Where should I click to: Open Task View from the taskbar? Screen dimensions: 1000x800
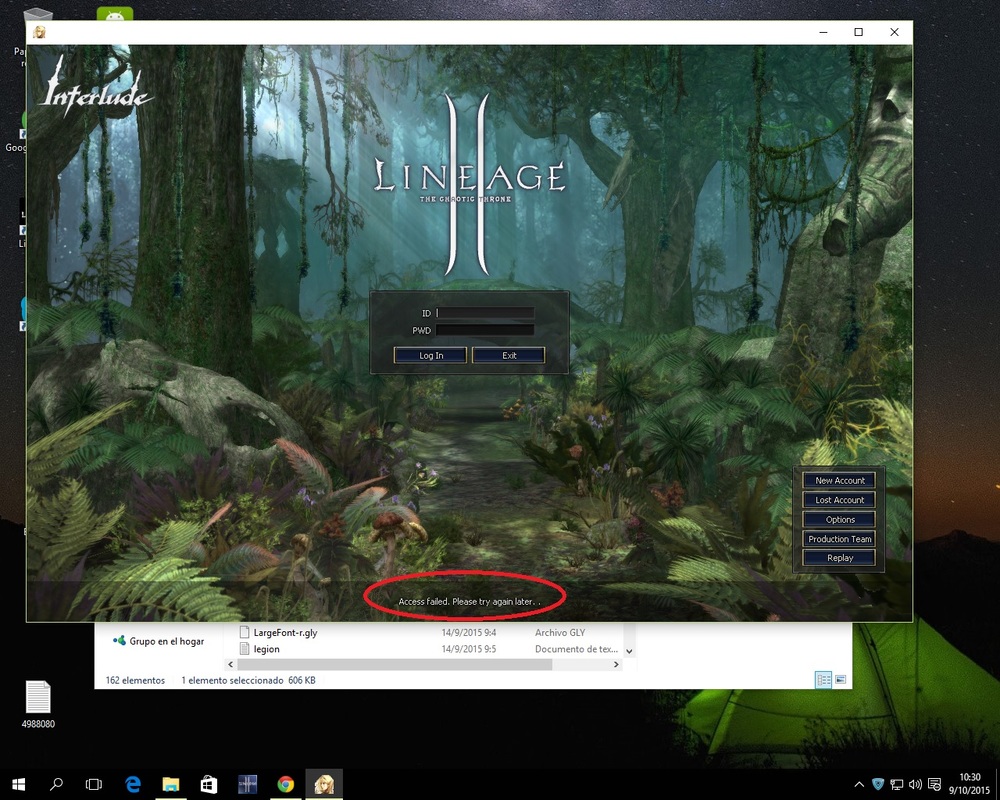(x=94, y=784)
